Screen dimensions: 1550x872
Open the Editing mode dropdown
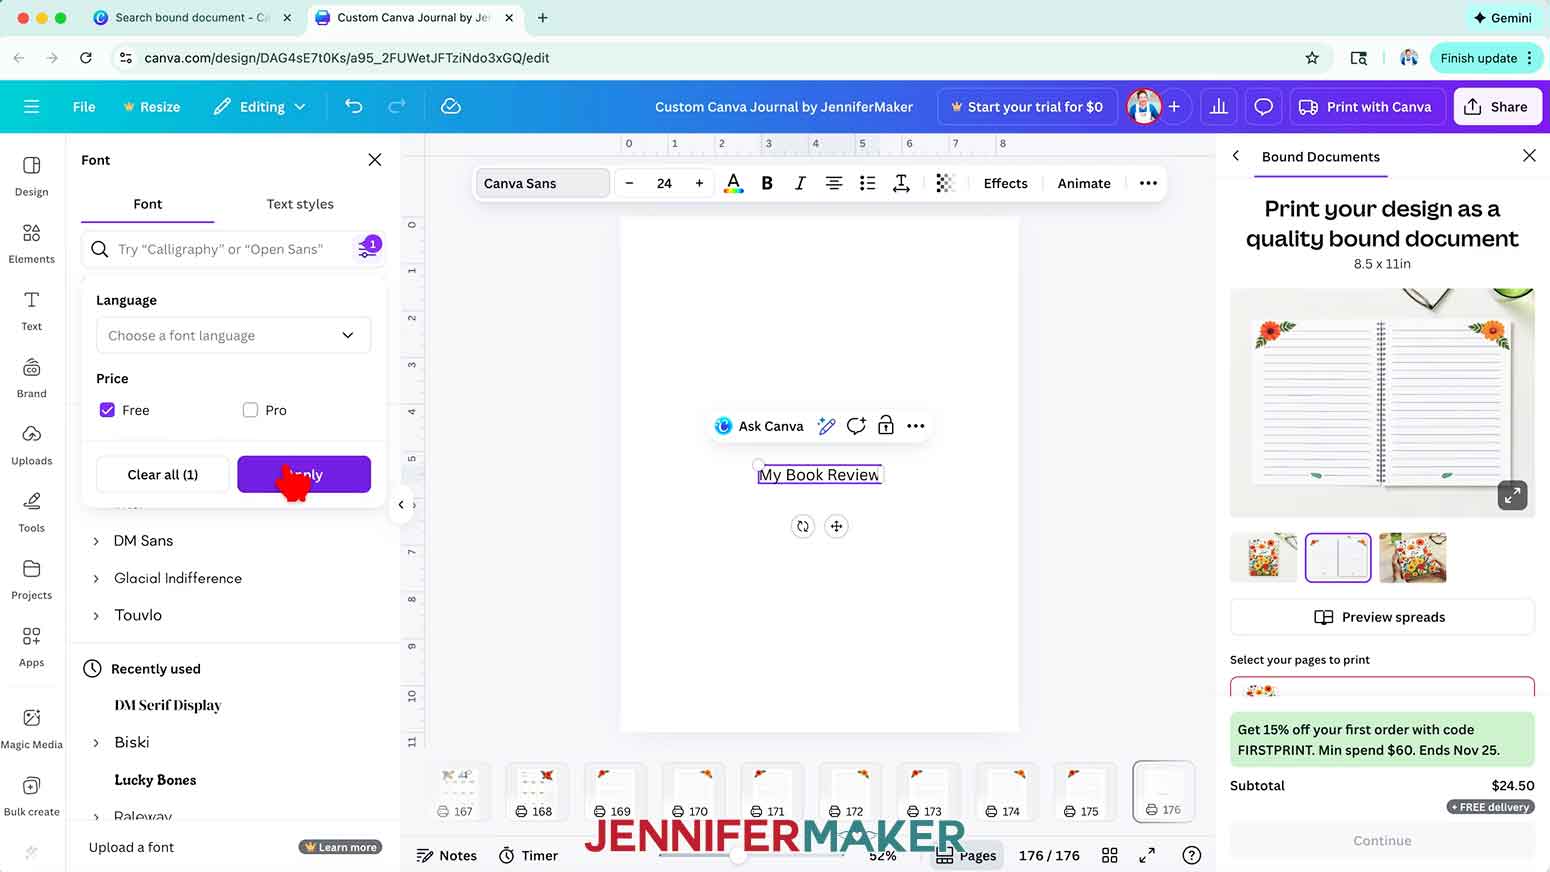pos(259,106)
